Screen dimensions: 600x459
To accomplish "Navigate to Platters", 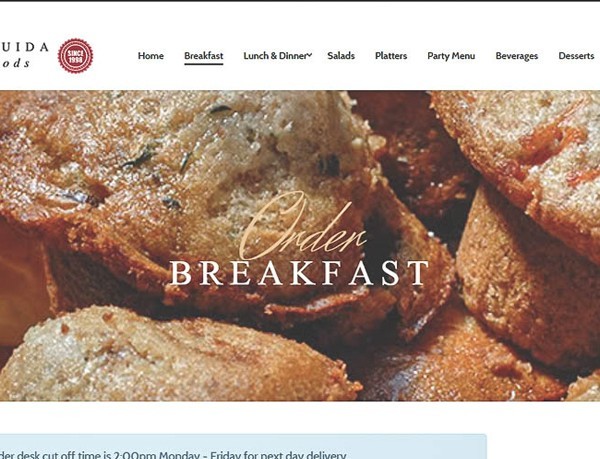I will click(x=391, y=56).
